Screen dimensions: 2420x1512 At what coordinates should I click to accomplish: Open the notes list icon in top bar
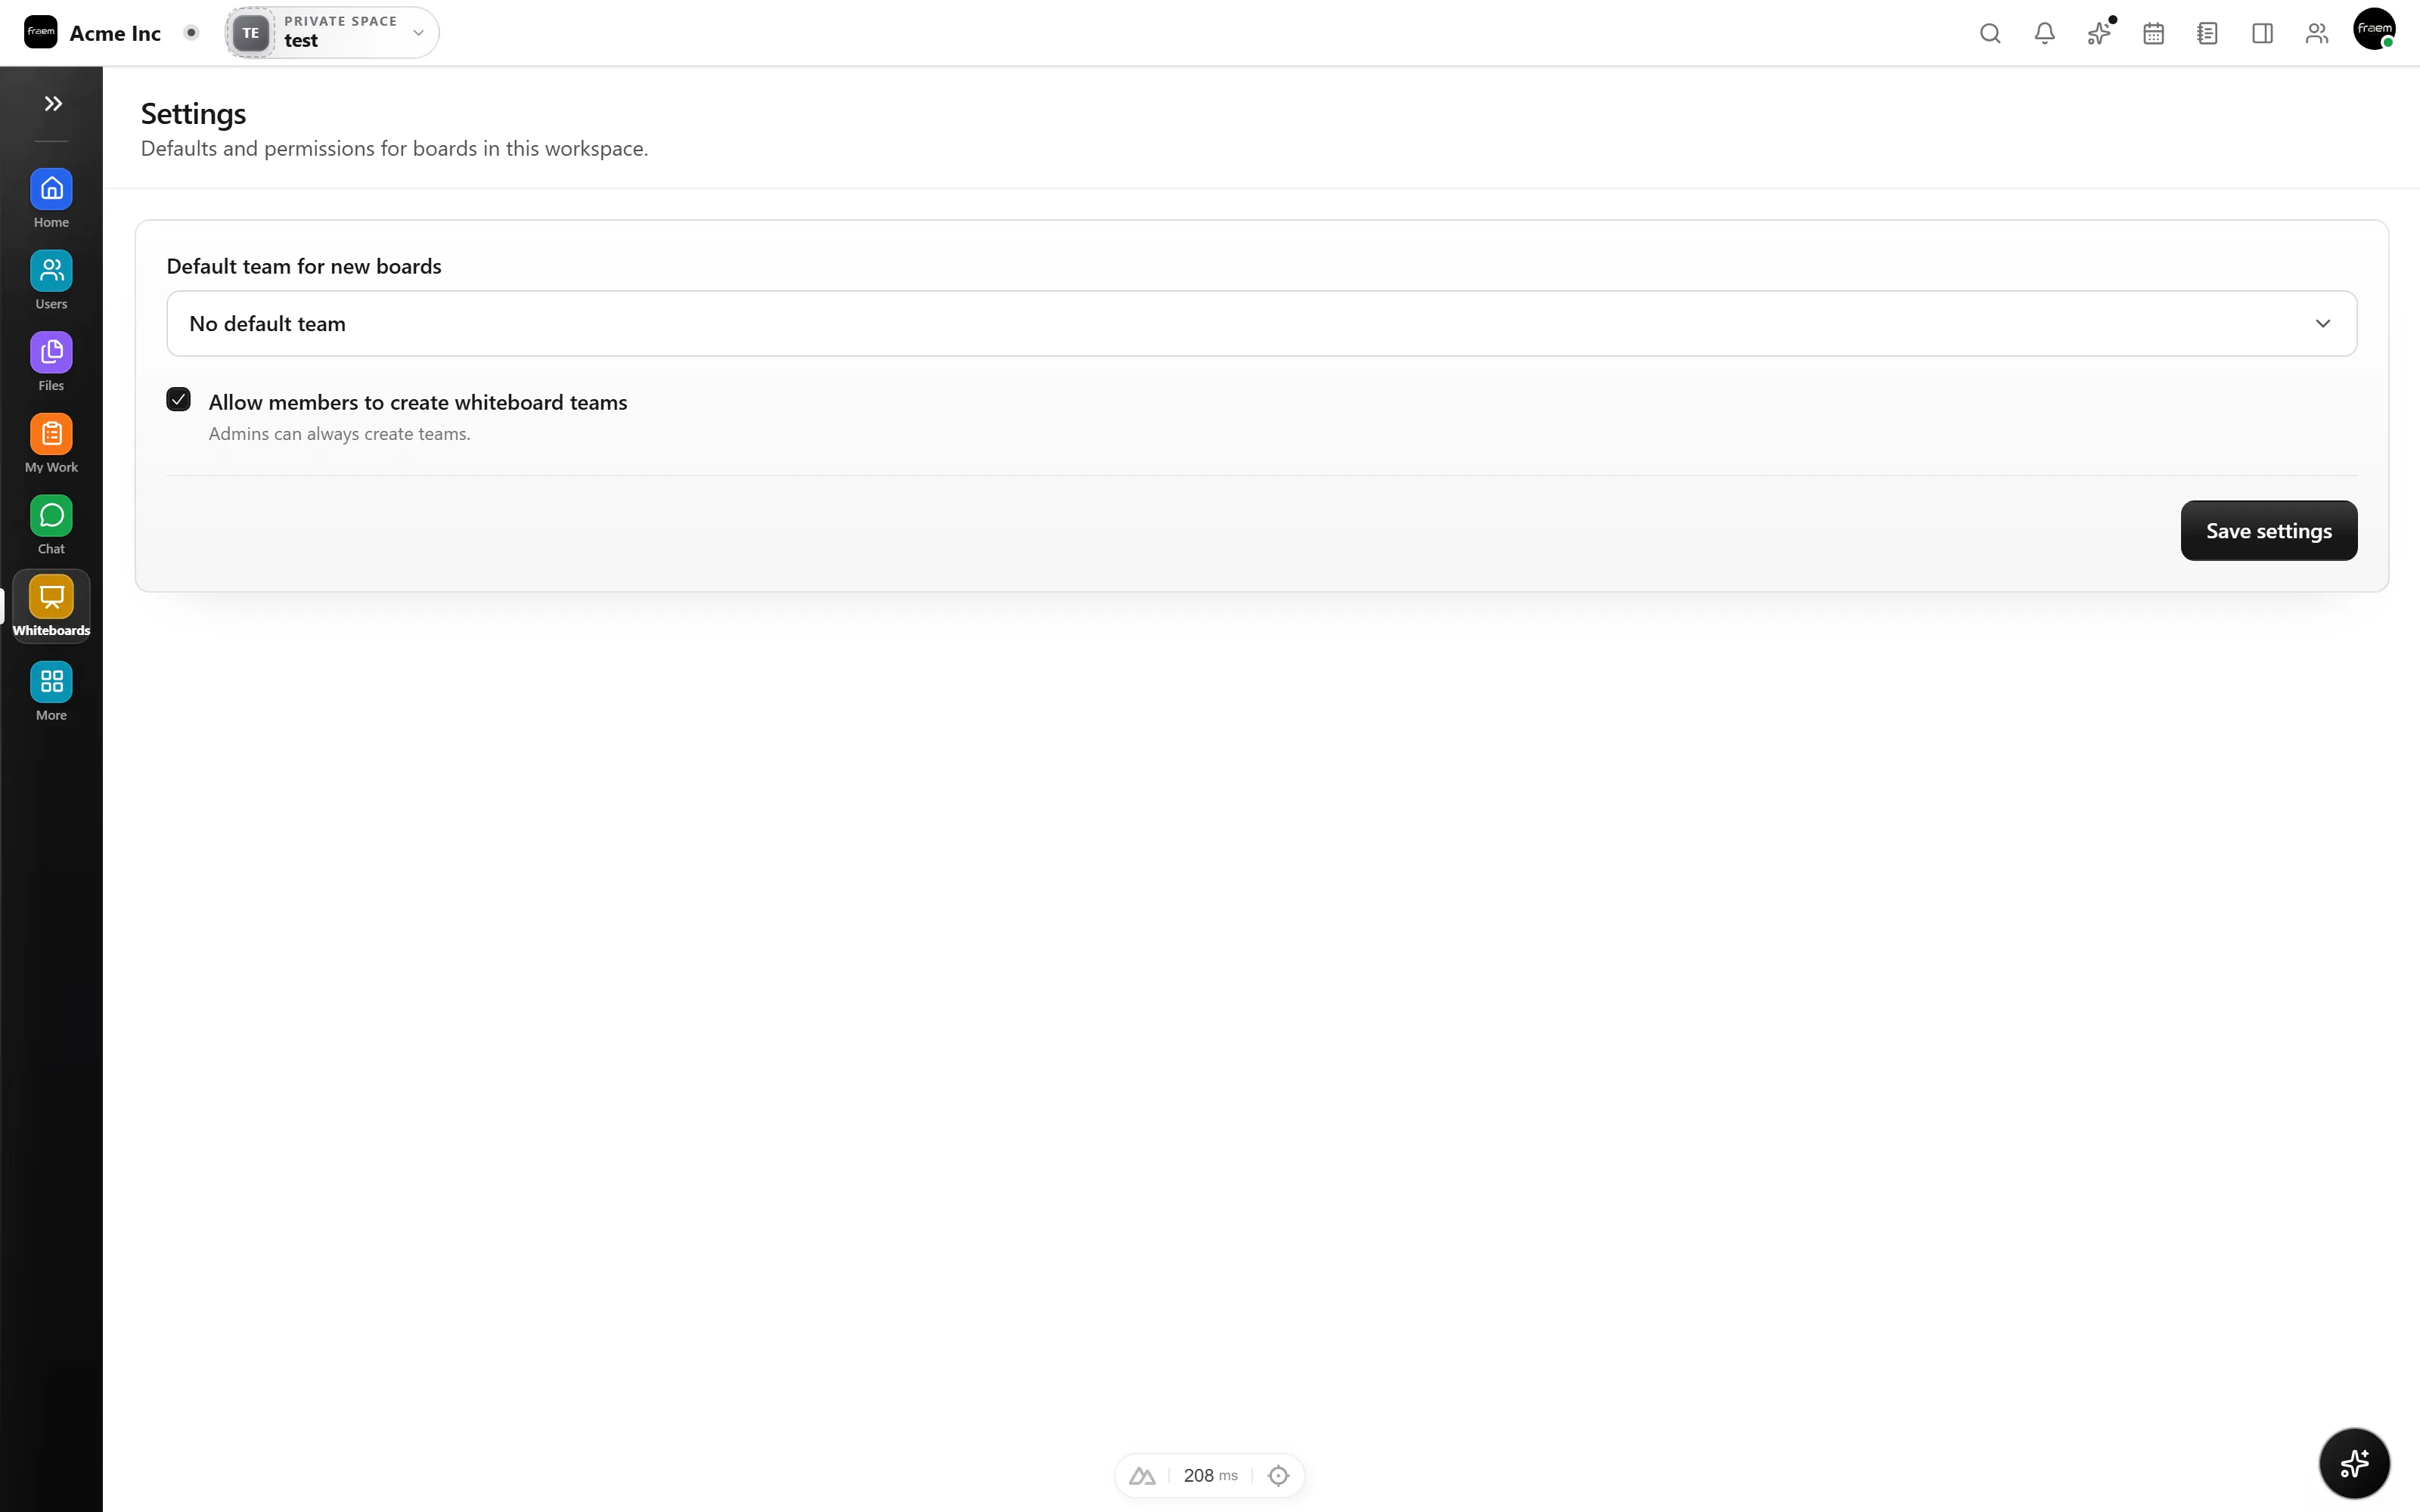pyautogui.click(x=2207, y=33)
